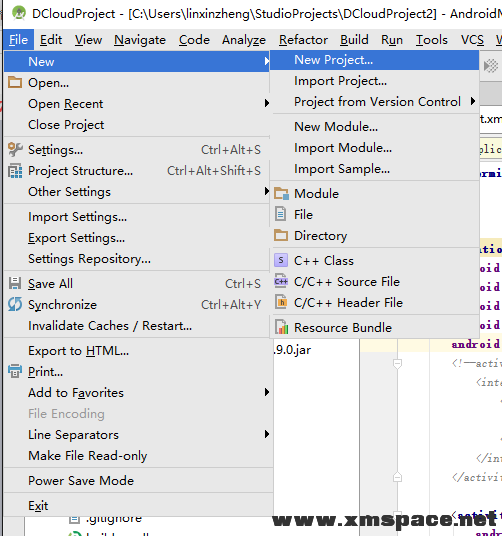Click the .9.0.jar entry in project tree

click(x=293, y=350)
